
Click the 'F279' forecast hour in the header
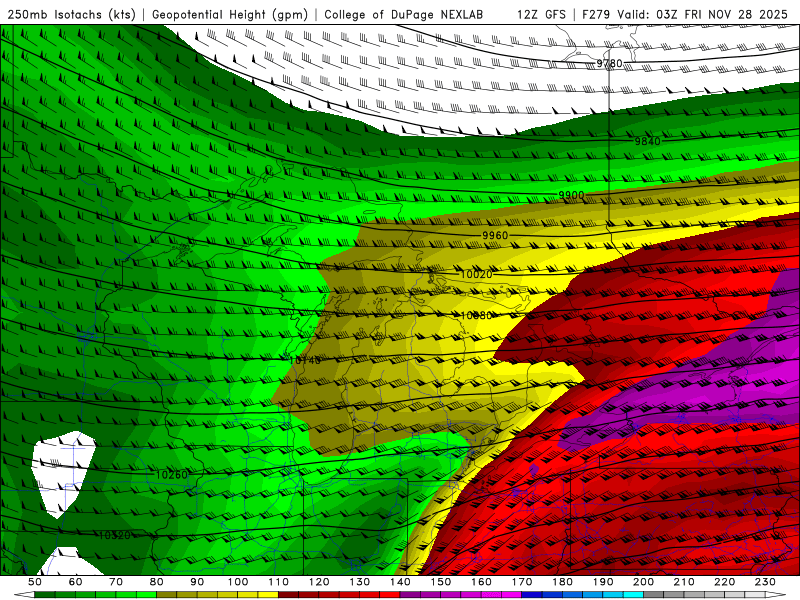pyautogui.click(x=596, y=14)
